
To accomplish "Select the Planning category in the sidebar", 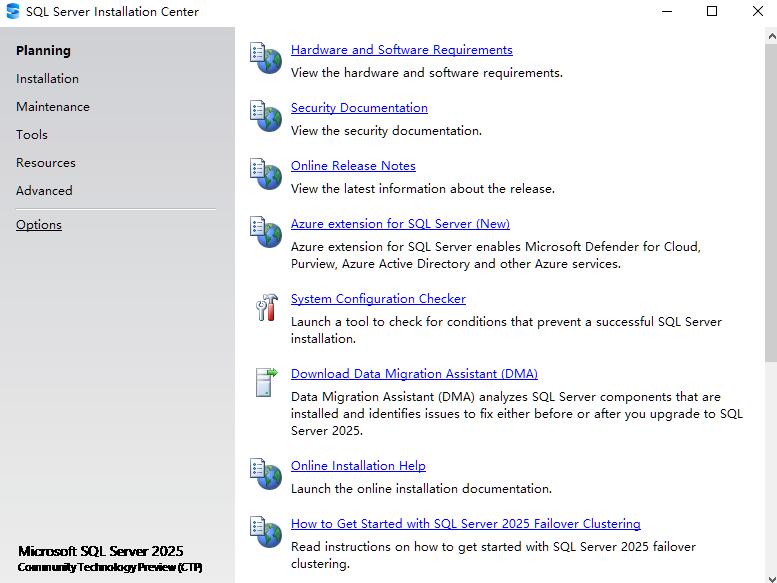I will tap(43, 51).
